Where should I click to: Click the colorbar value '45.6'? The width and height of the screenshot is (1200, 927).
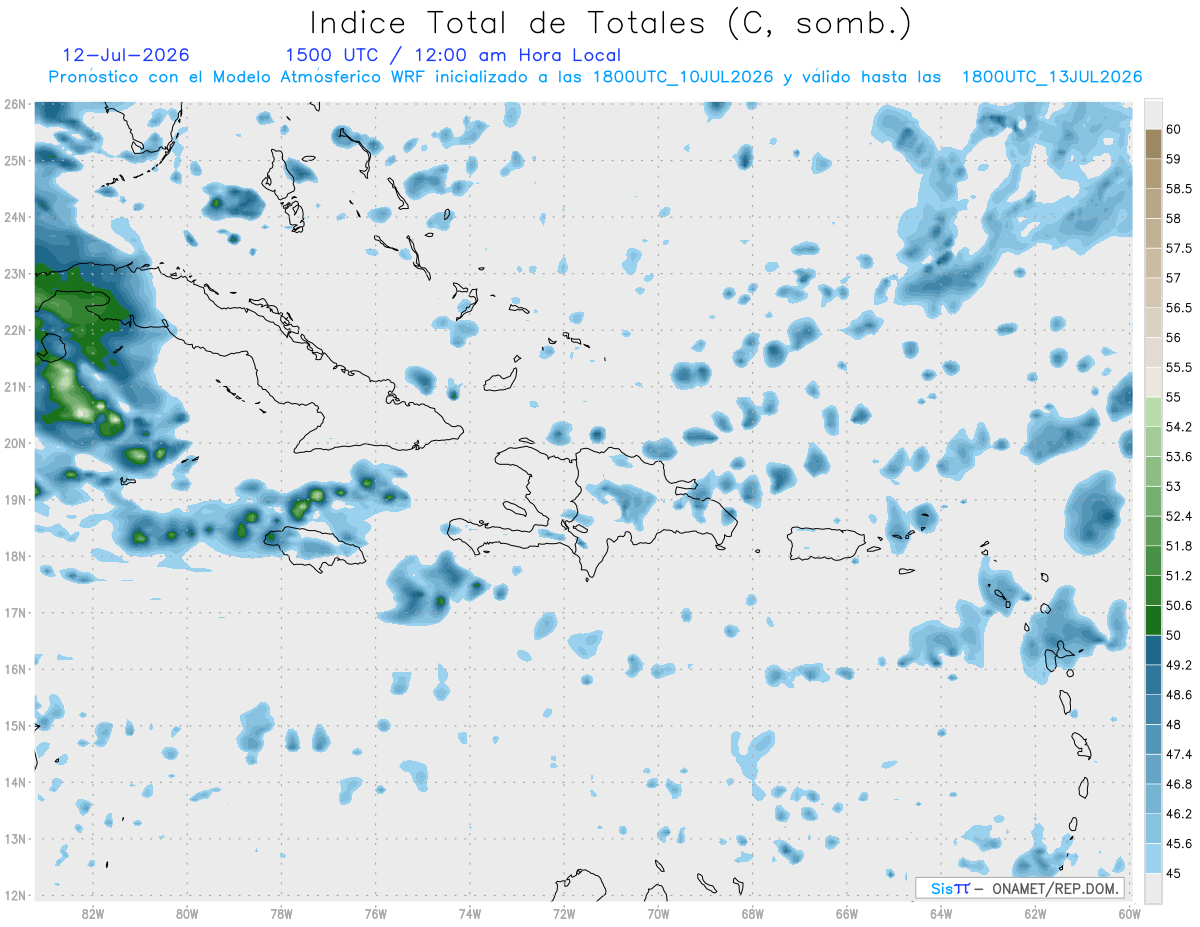pos(1179,844)
